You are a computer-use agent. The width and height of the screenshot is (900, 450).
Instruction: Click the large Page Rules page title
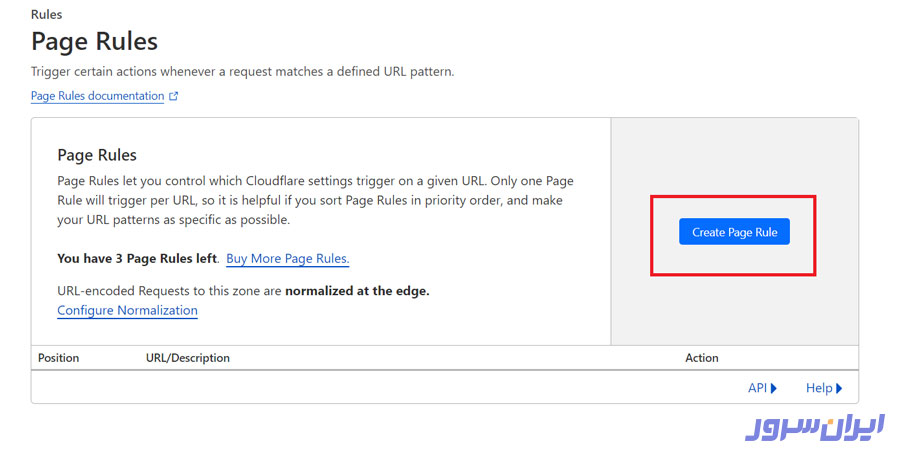(x=94, y=42)
